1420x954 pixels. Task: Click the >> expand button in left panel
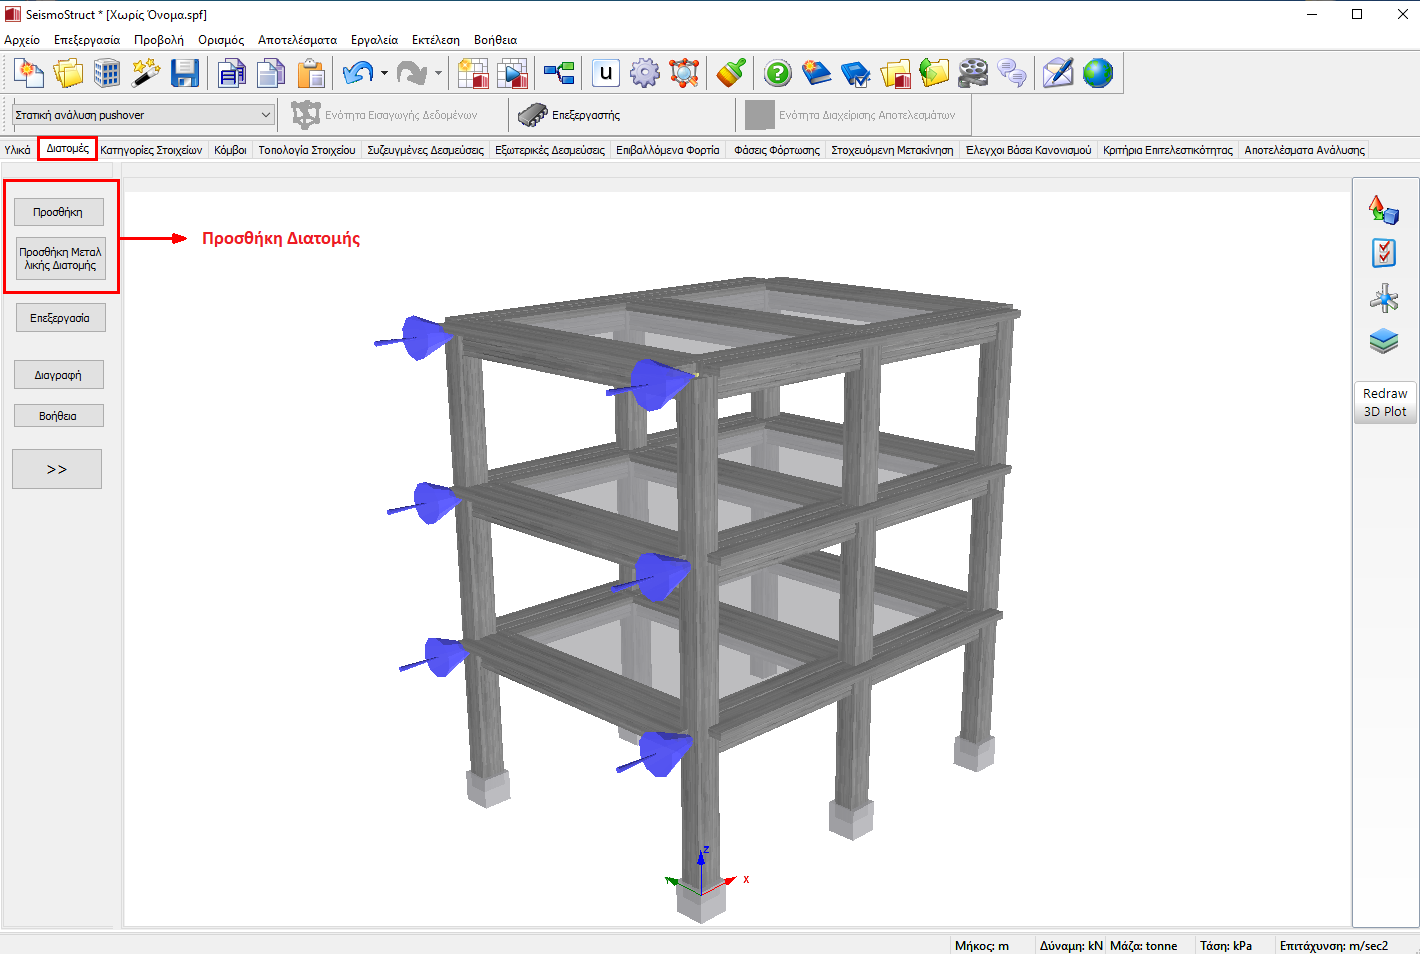(57, 469)
